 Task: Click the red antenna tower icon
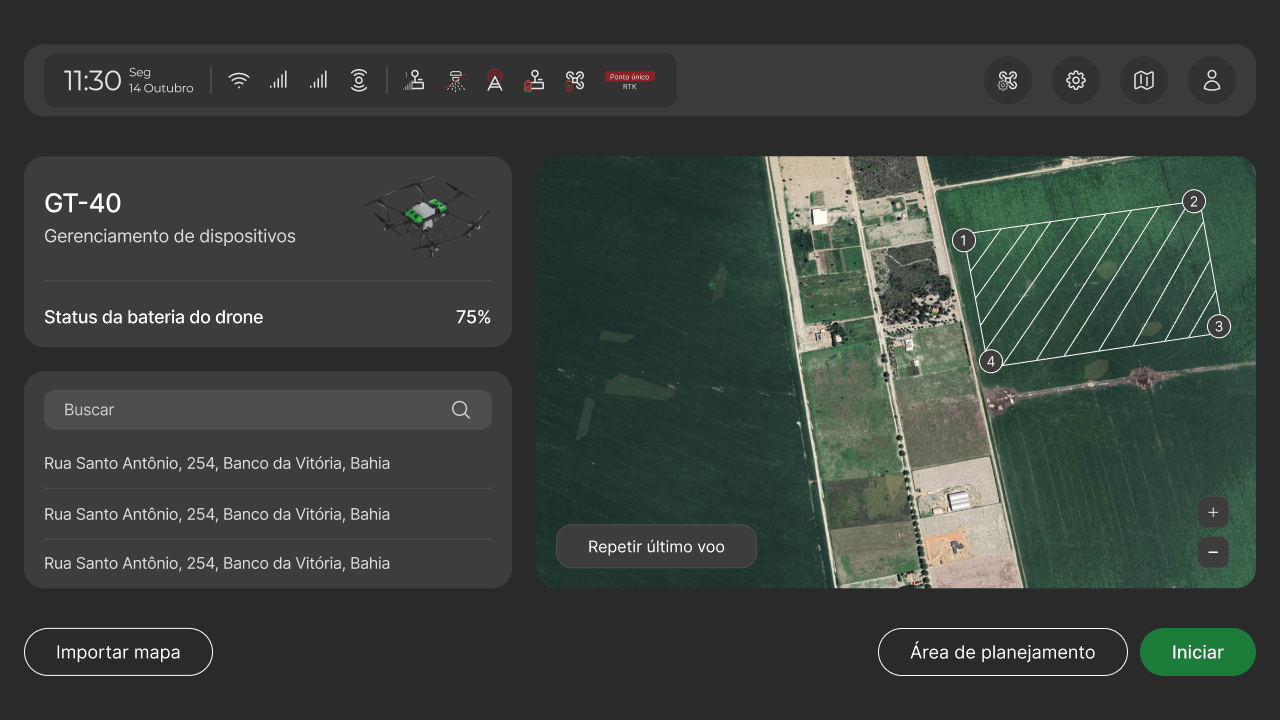point(494,80)
